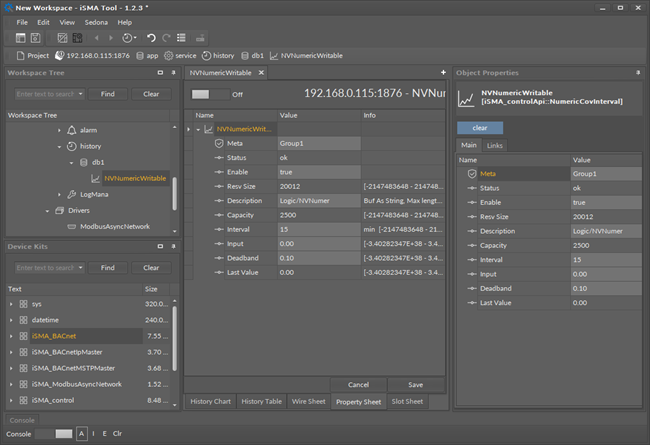Click the list view toolbar icon
Viewport: 650px width, 445px height.
(181, 38)
